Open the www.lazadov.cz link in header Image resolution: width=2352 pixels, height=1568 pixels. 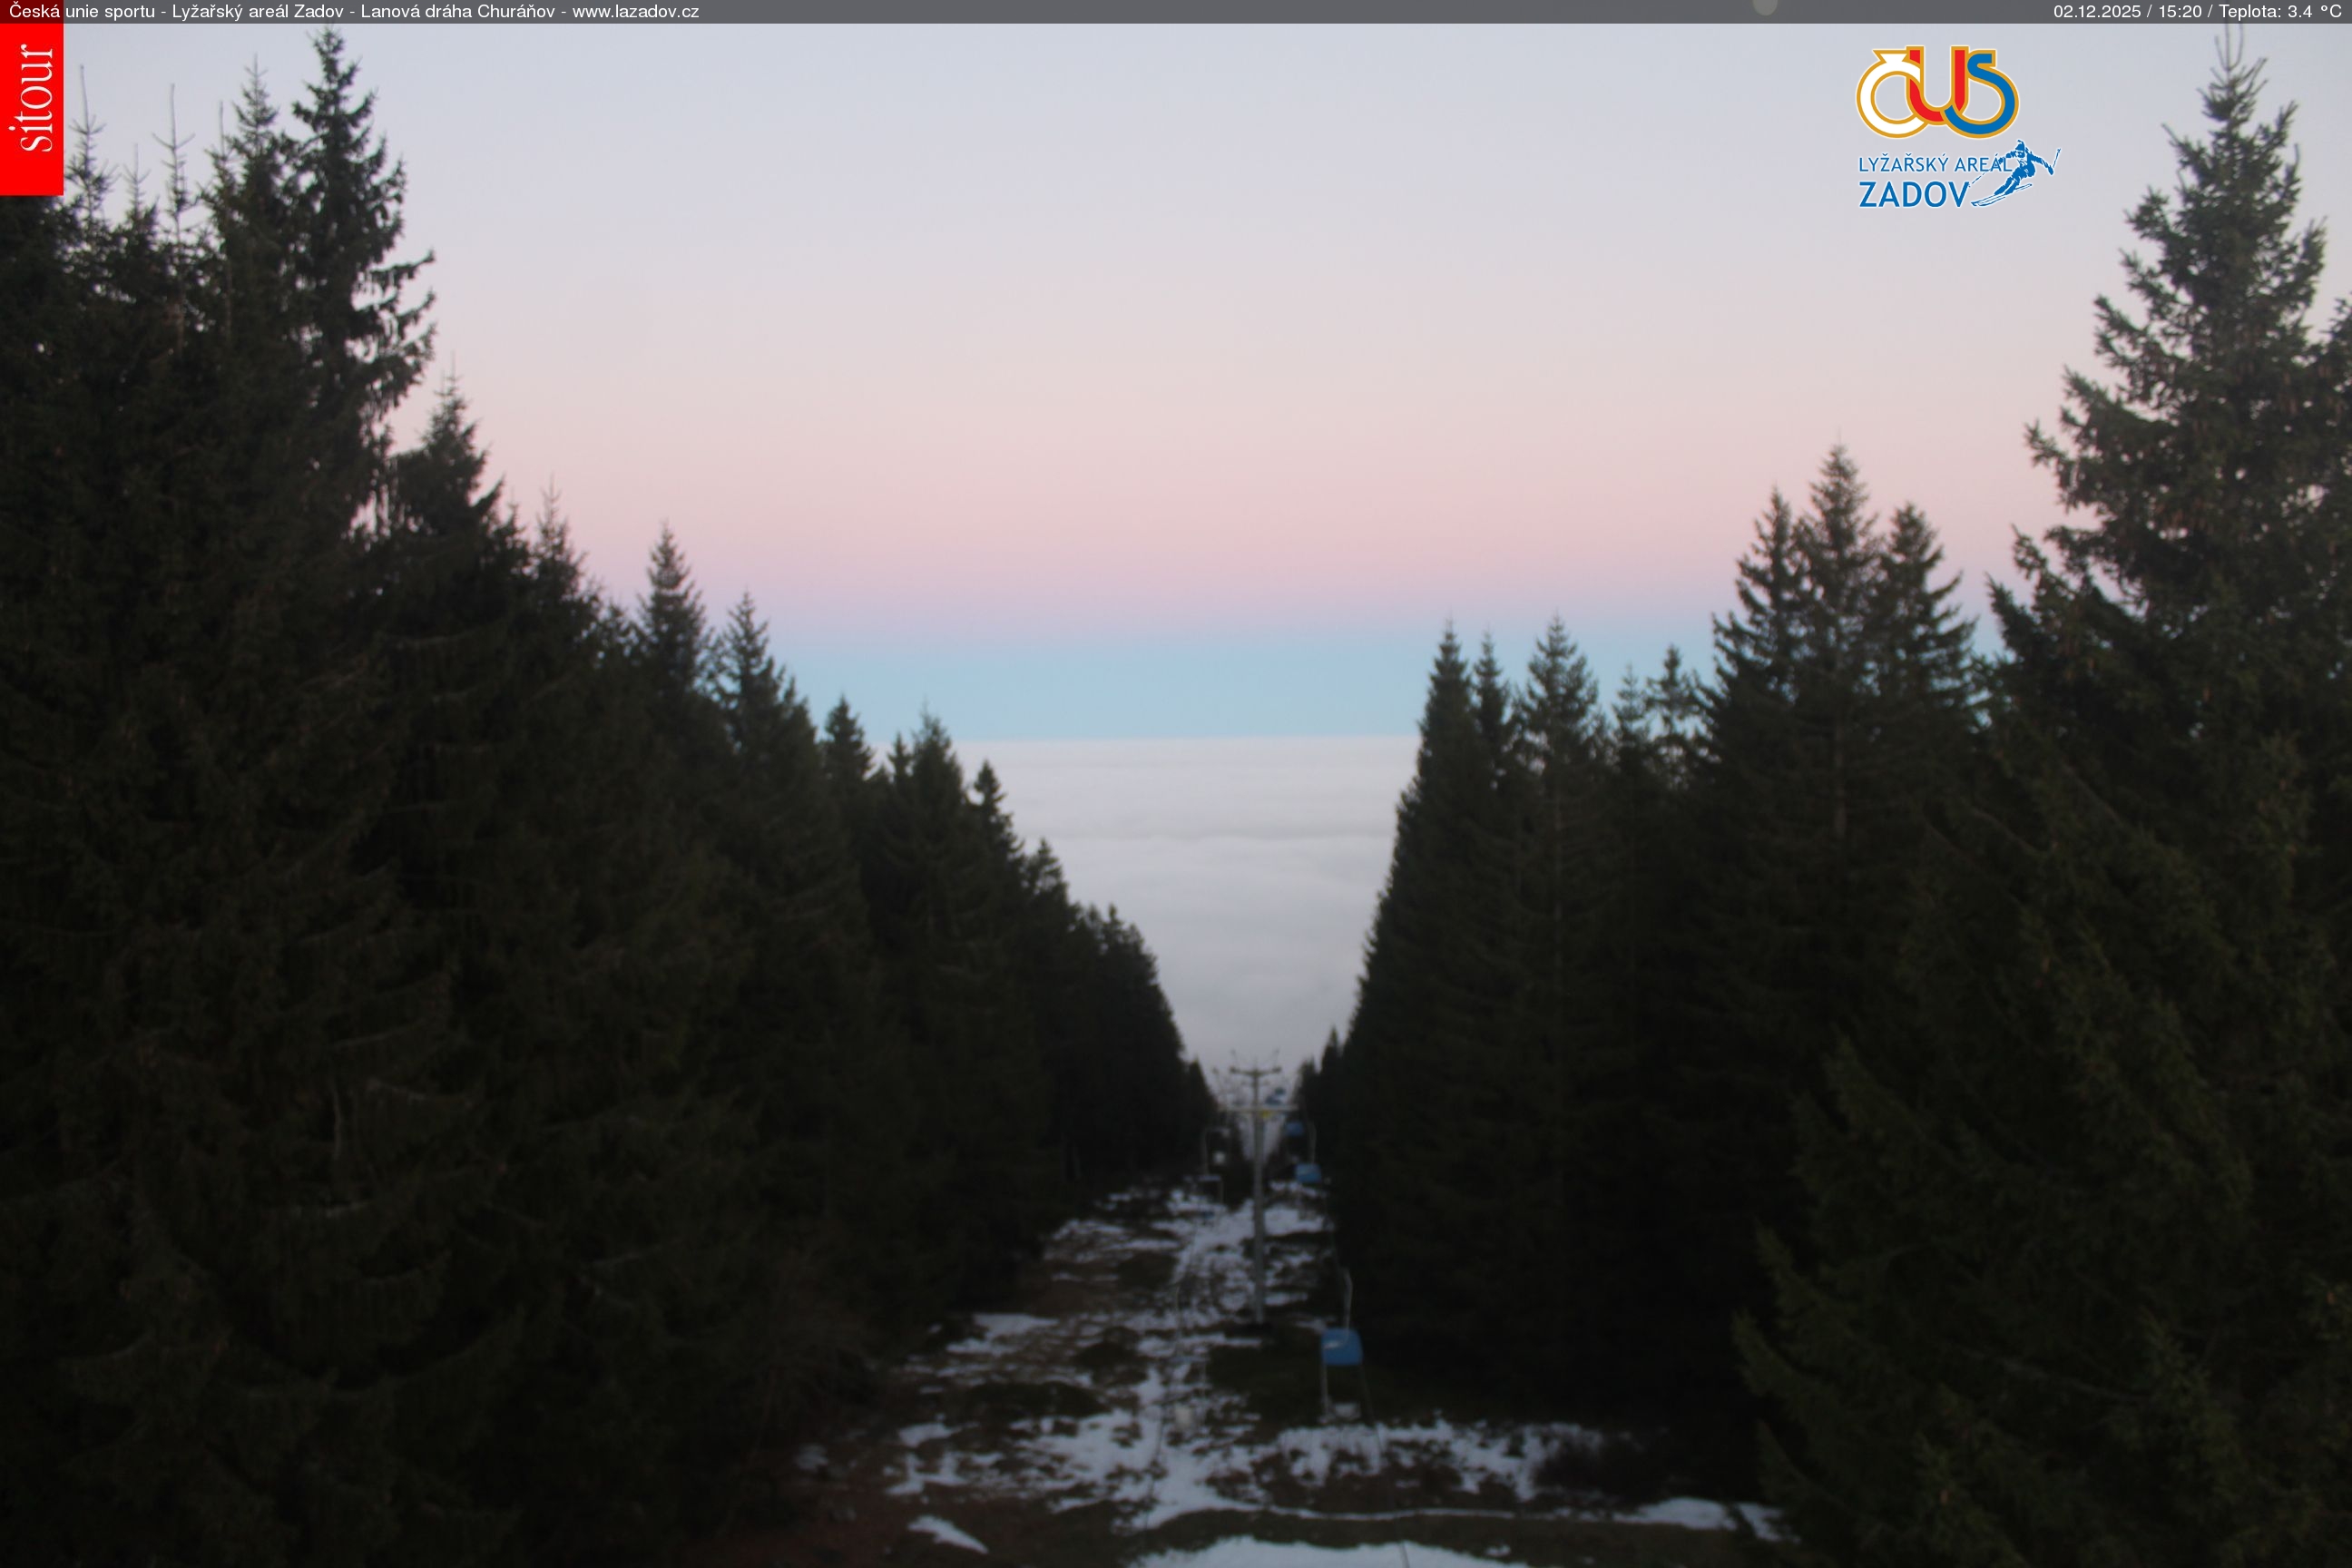pyautogui.click(x=635, y=11)
